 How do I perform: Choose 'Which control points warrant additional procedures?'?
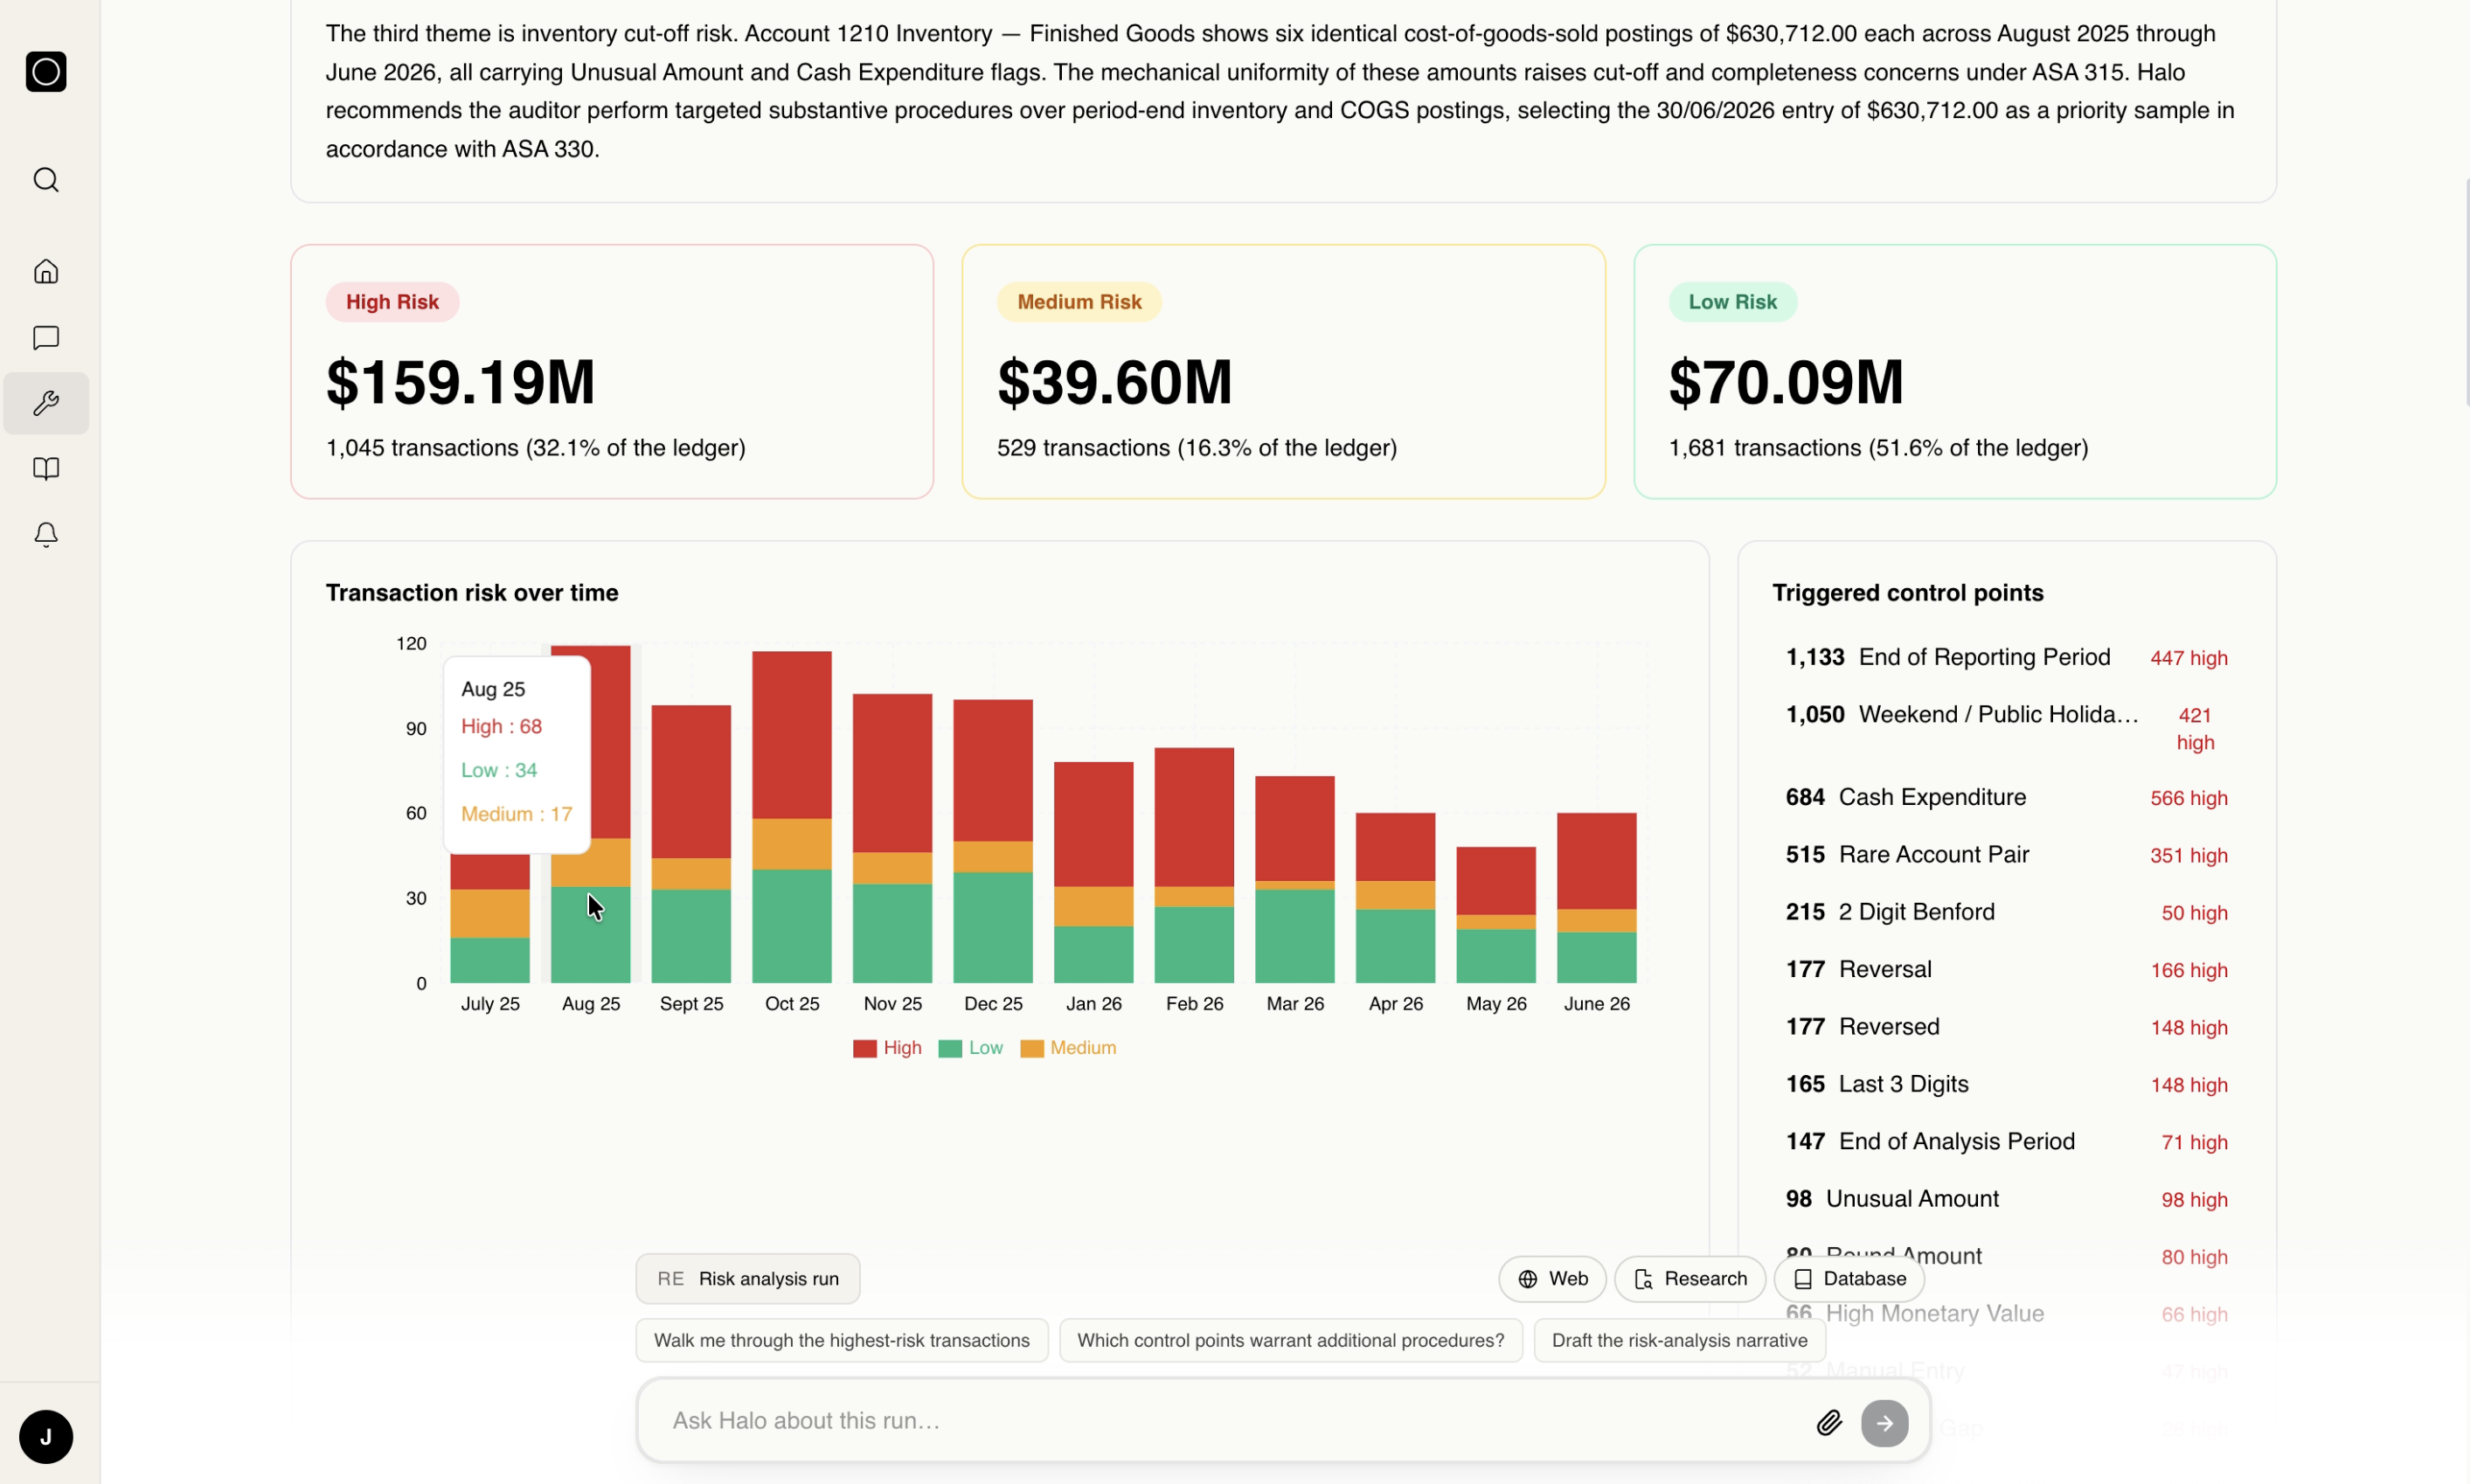point(1291,1341)
